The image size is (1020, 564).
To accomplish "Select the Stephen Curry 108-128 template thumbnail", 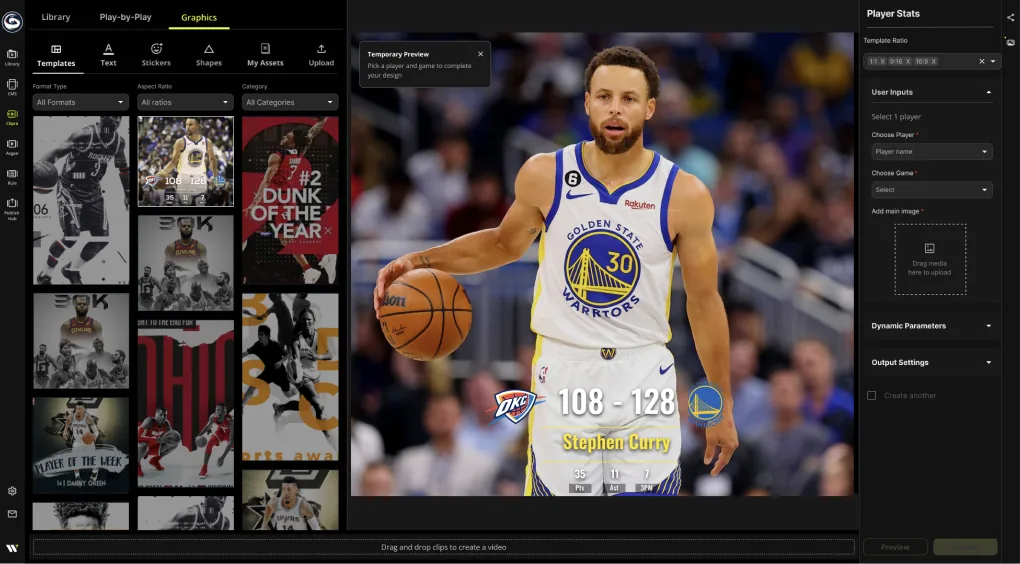I will [x=185, y=161].
